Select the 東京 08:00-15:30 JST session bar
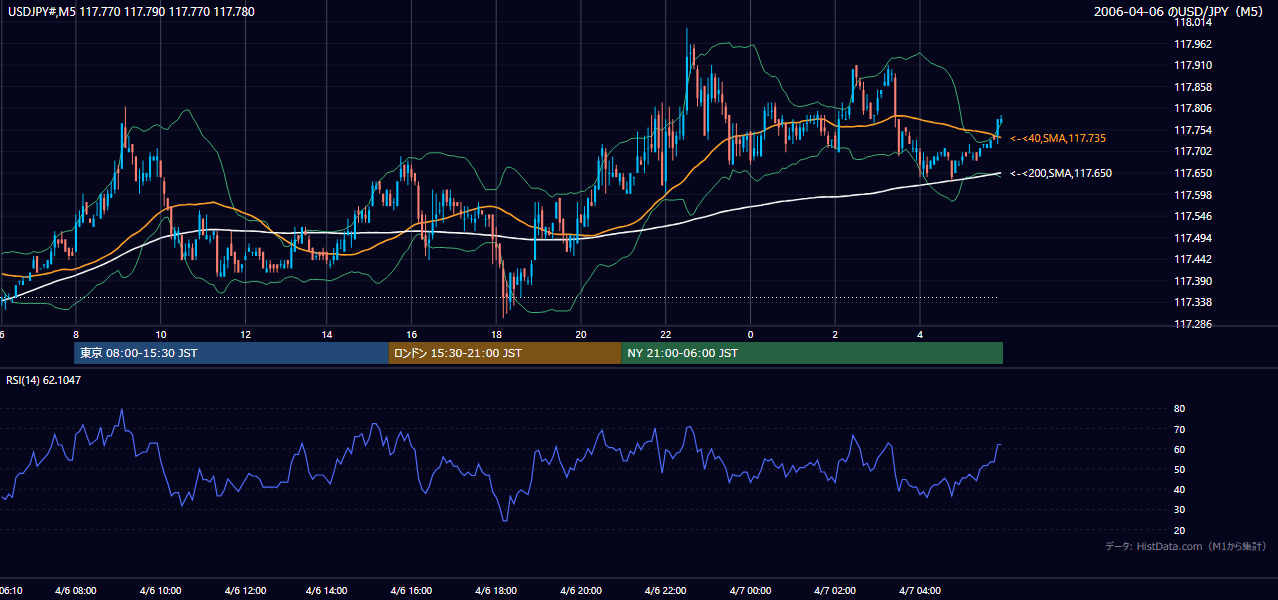 pyautogui.click(x=231, y=353)
